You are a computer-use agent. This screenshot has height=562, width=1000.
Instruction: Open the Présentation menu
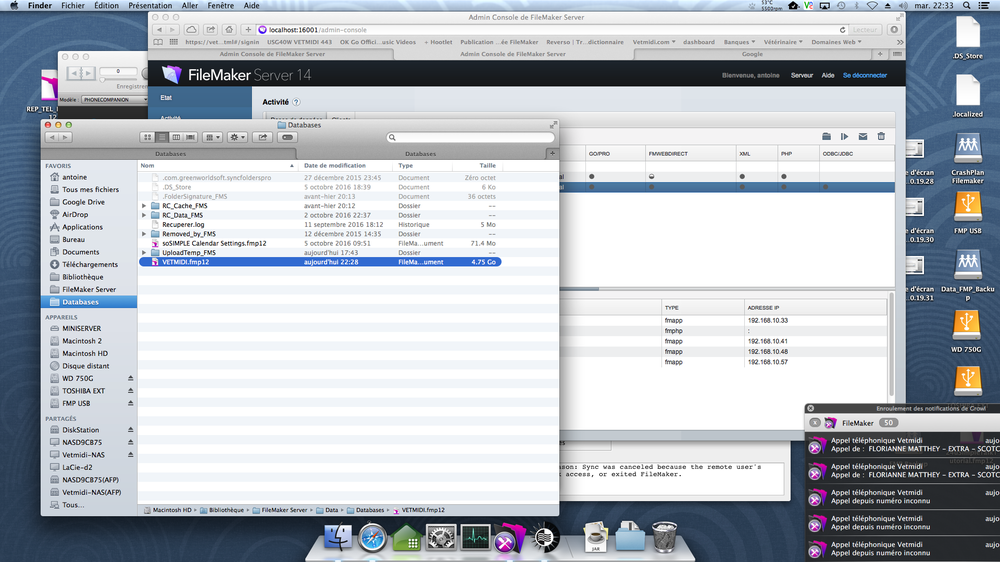tap(150, 6)
